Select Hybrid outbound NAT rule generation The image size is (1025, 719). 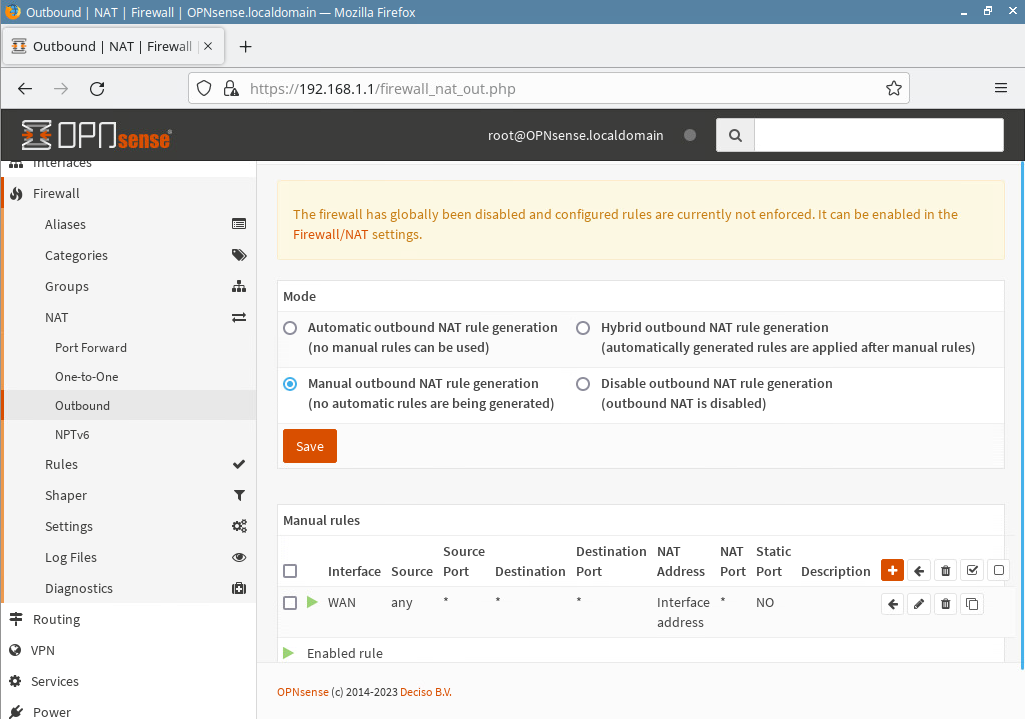(583, 327)
